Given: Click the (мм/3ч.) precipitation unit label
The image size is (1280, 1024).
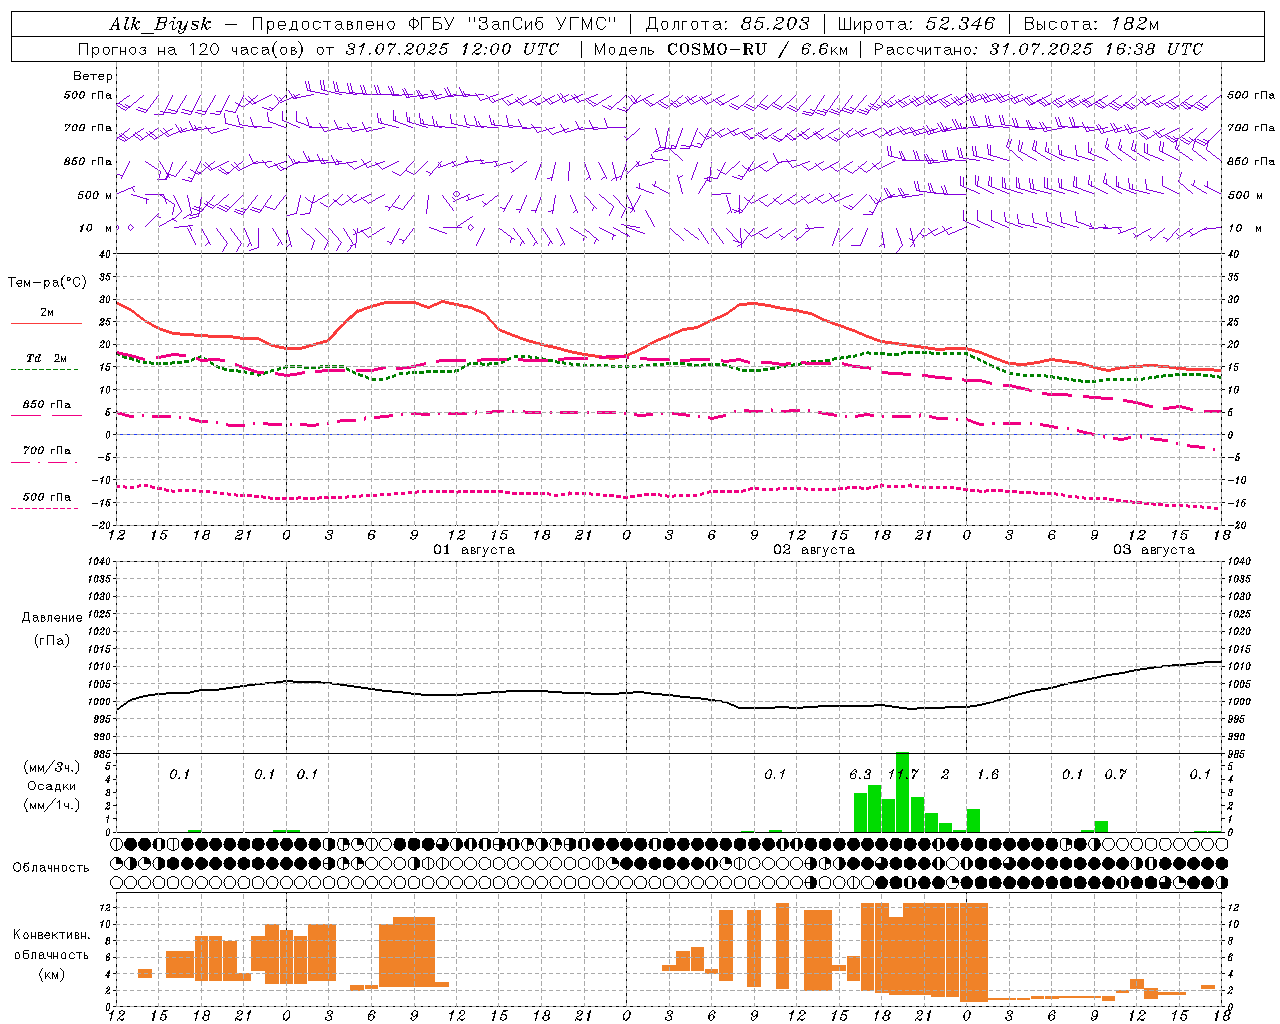Looking at the screenshot, I should (52, 767).
